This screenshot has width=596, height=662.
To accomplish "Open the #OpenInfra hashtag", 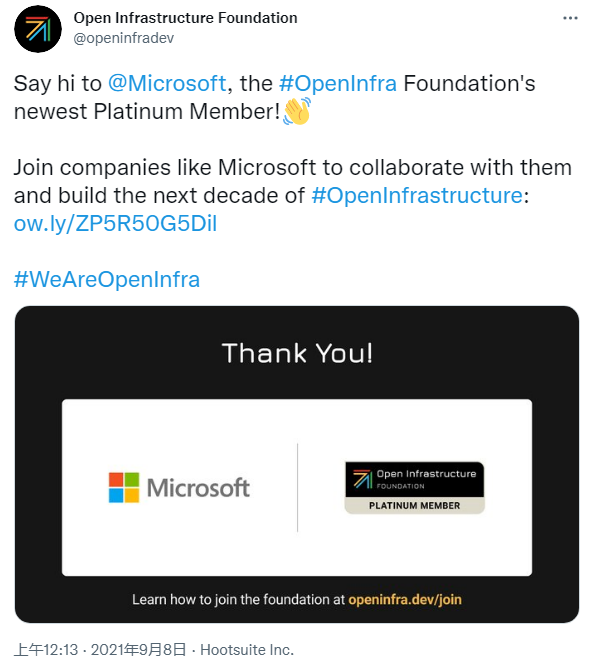I will 338,83.
